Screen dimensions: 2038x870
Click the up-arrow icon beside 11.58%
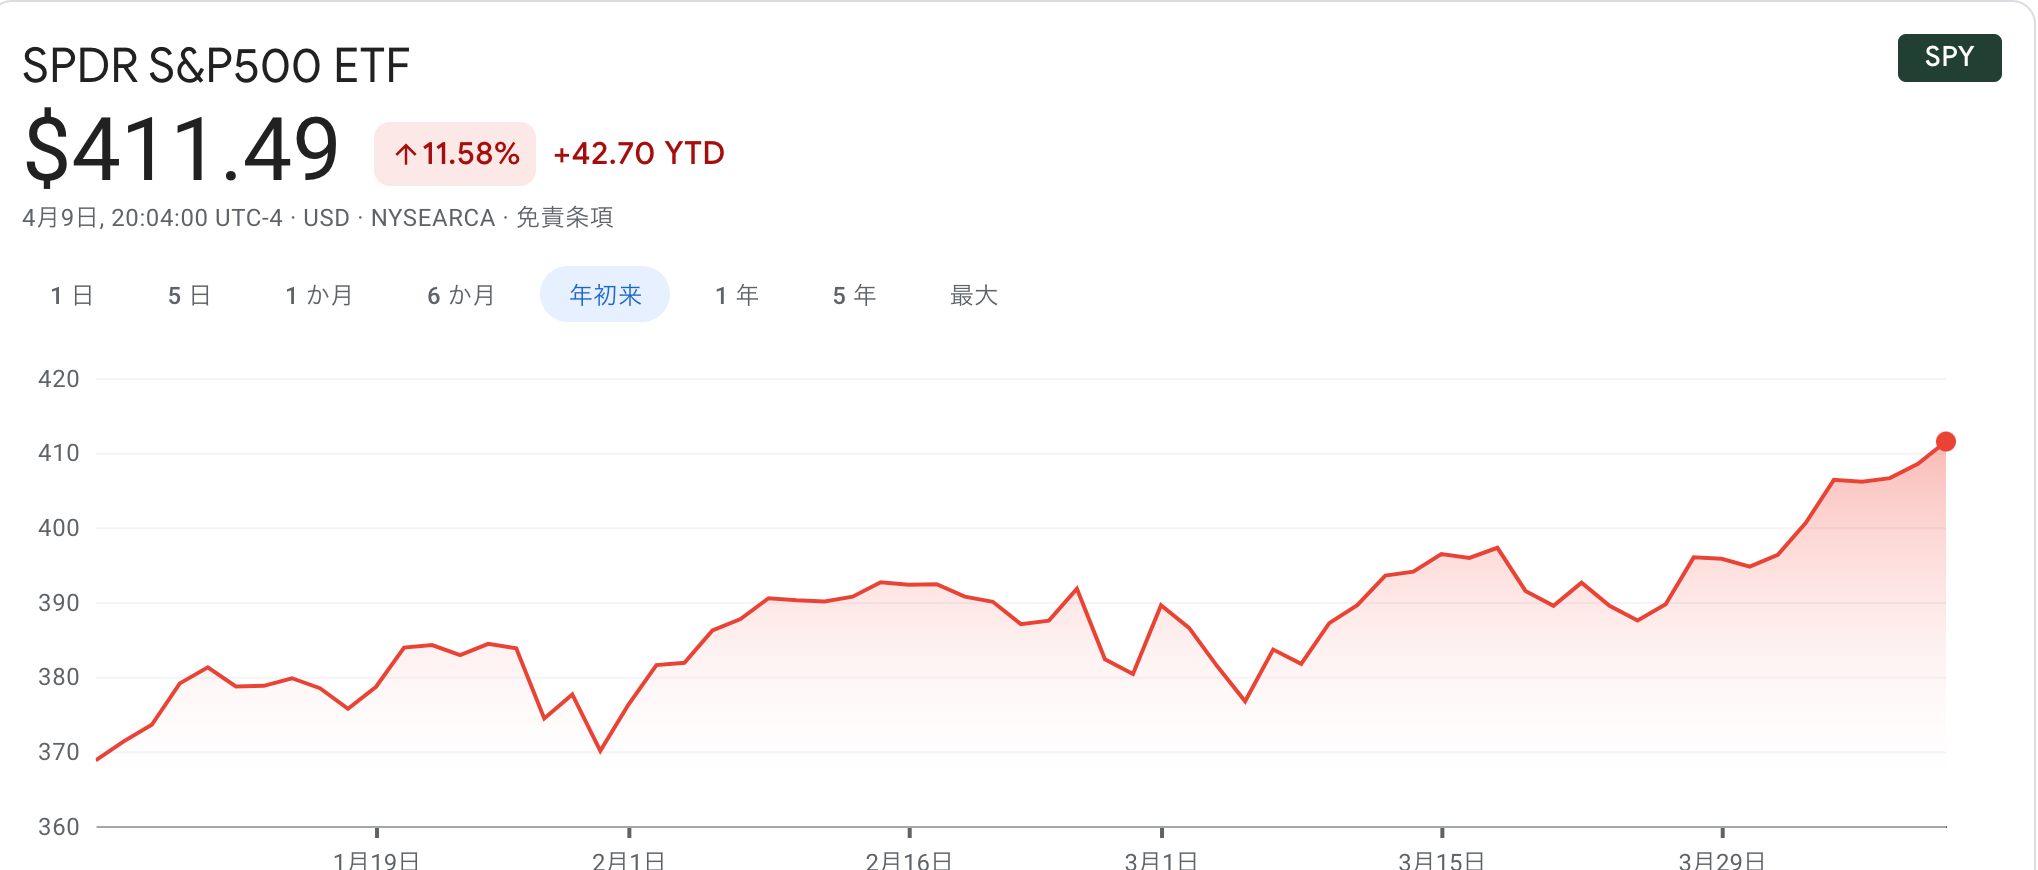[x=405, y=154]
